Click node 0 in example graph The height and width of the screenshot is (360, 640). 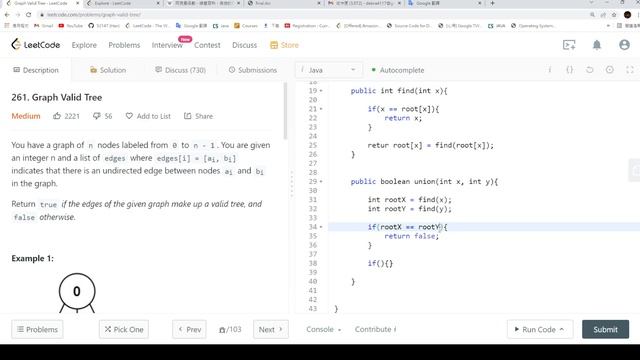click(77, 291)
